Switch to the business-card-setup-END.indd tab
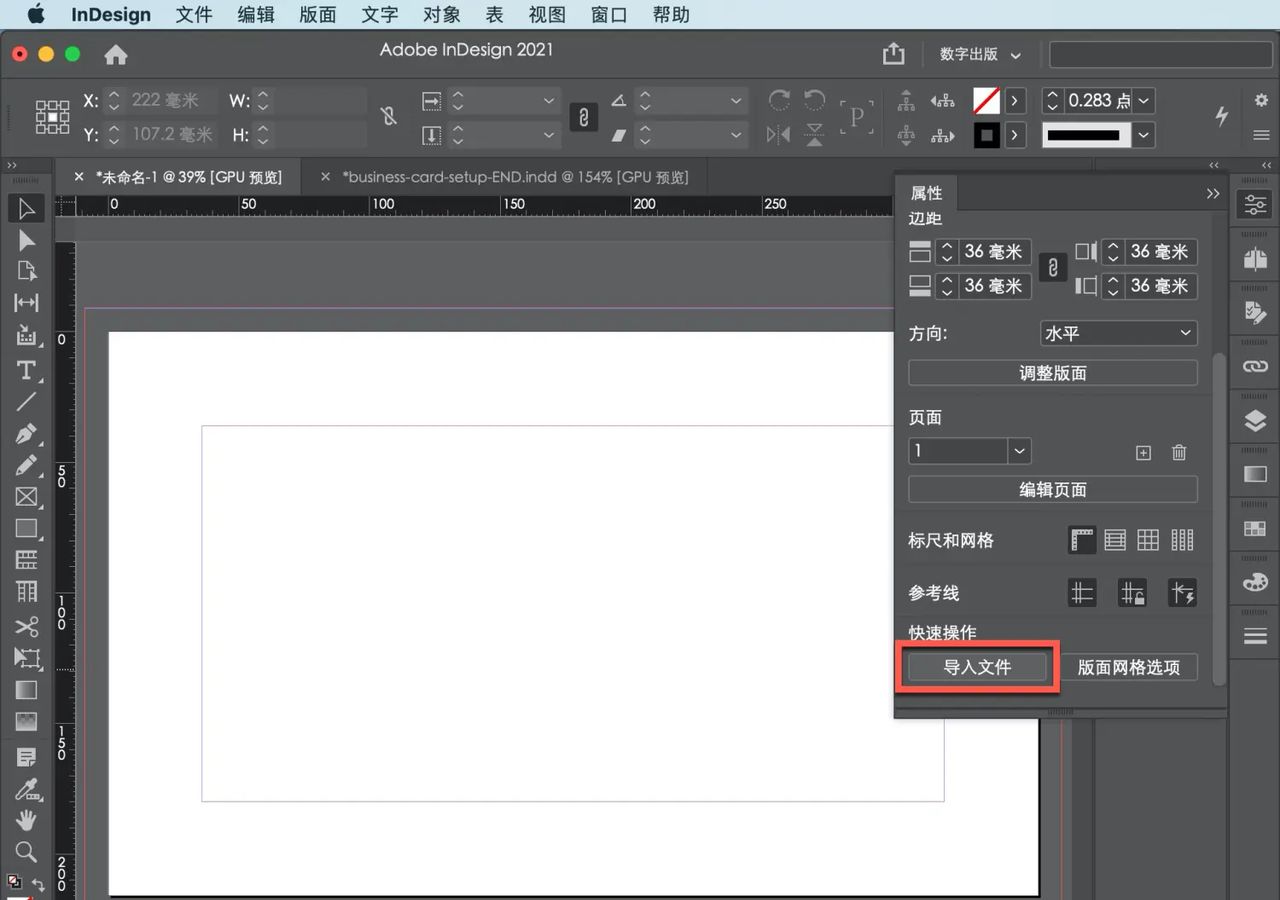Image resolution: width=1280 pixels, height=900 pixels. [516, 176]
